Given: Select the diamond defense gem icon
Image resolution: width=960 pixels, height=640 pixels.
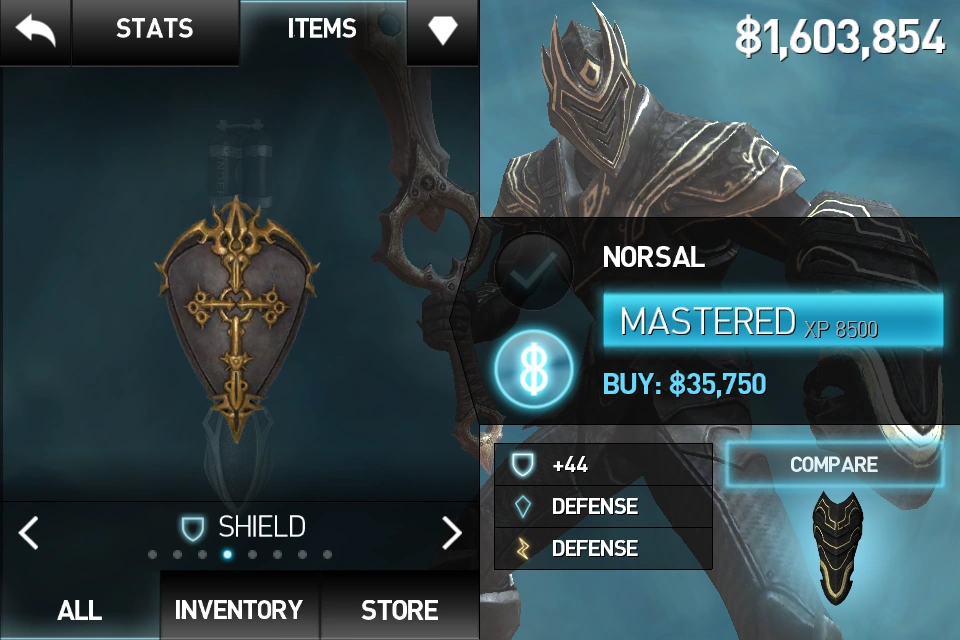Looking at the screenshot, I should point(522,506).
